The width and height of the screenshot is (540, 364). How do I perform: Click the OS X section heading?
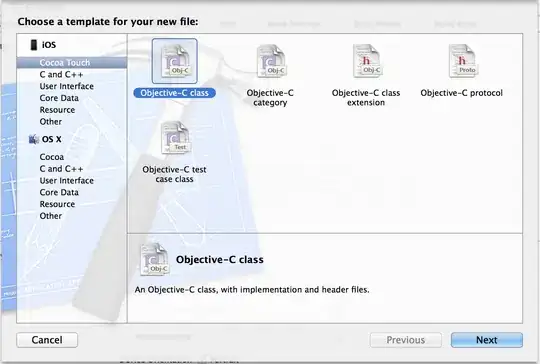[52, 139]
